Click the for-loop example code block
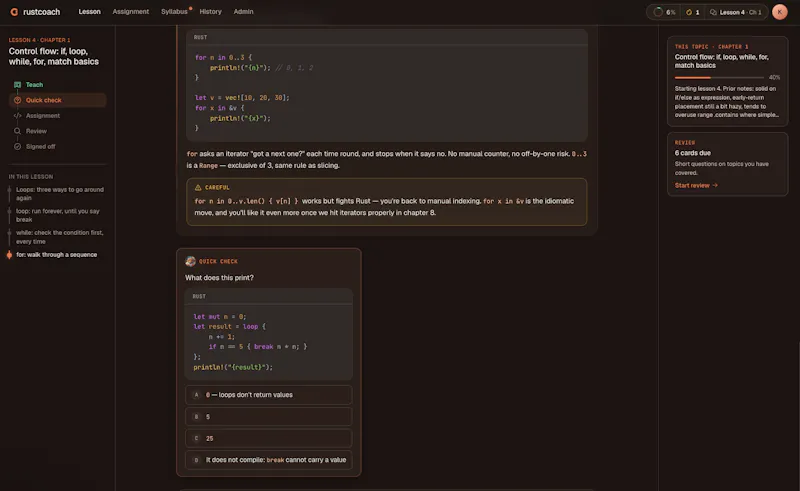The image size is (800, 491). point(387,85)
